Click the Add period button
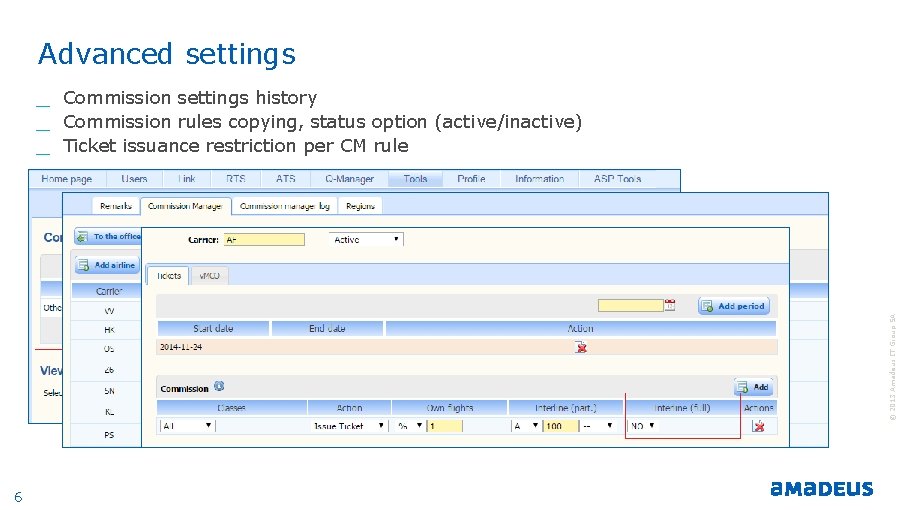Screen dimensions: 907x510 pos(734,306)
